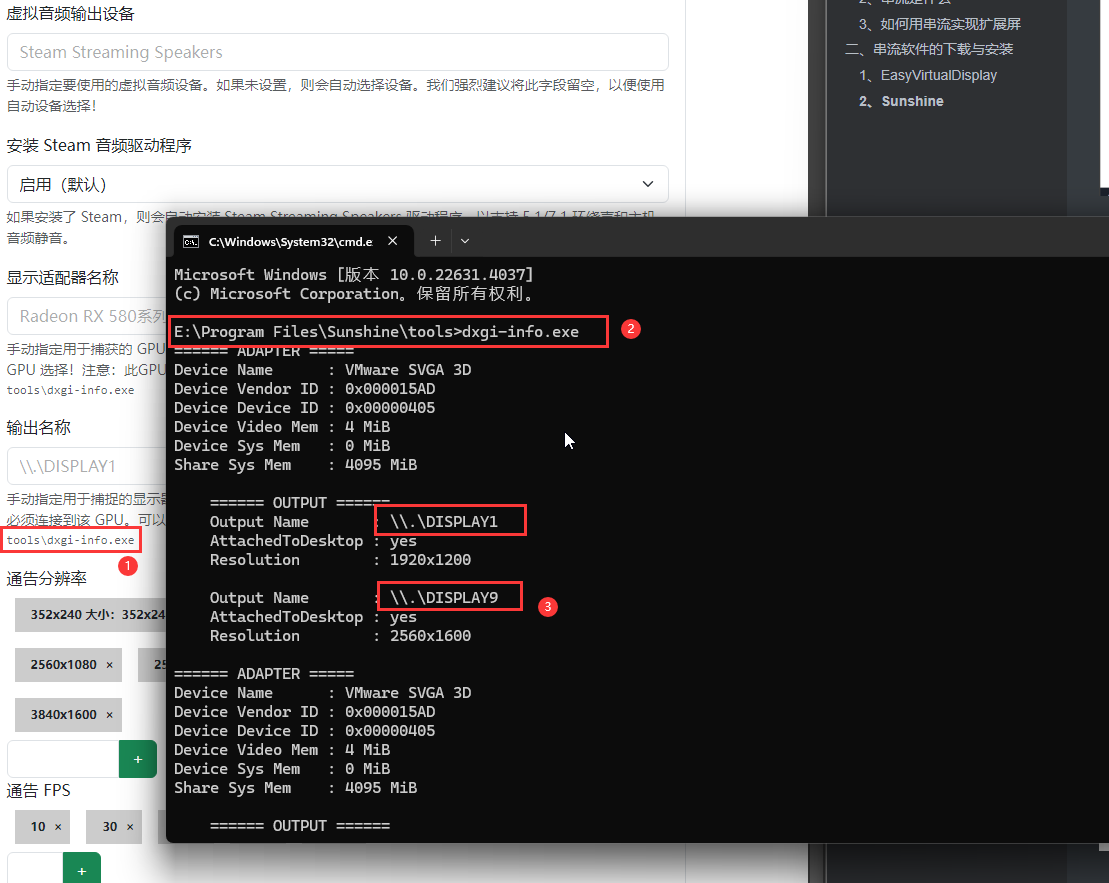The image size is (1109, 883).
Task: Click the '显示适配器名称' heading
Action: coord(62,277)
